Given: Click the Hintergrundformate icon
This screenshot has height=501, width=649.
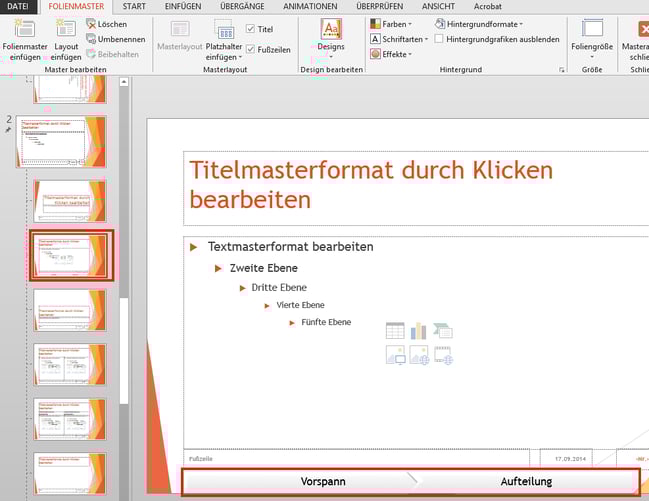Looking at the screenshot, I should [440, 24].
